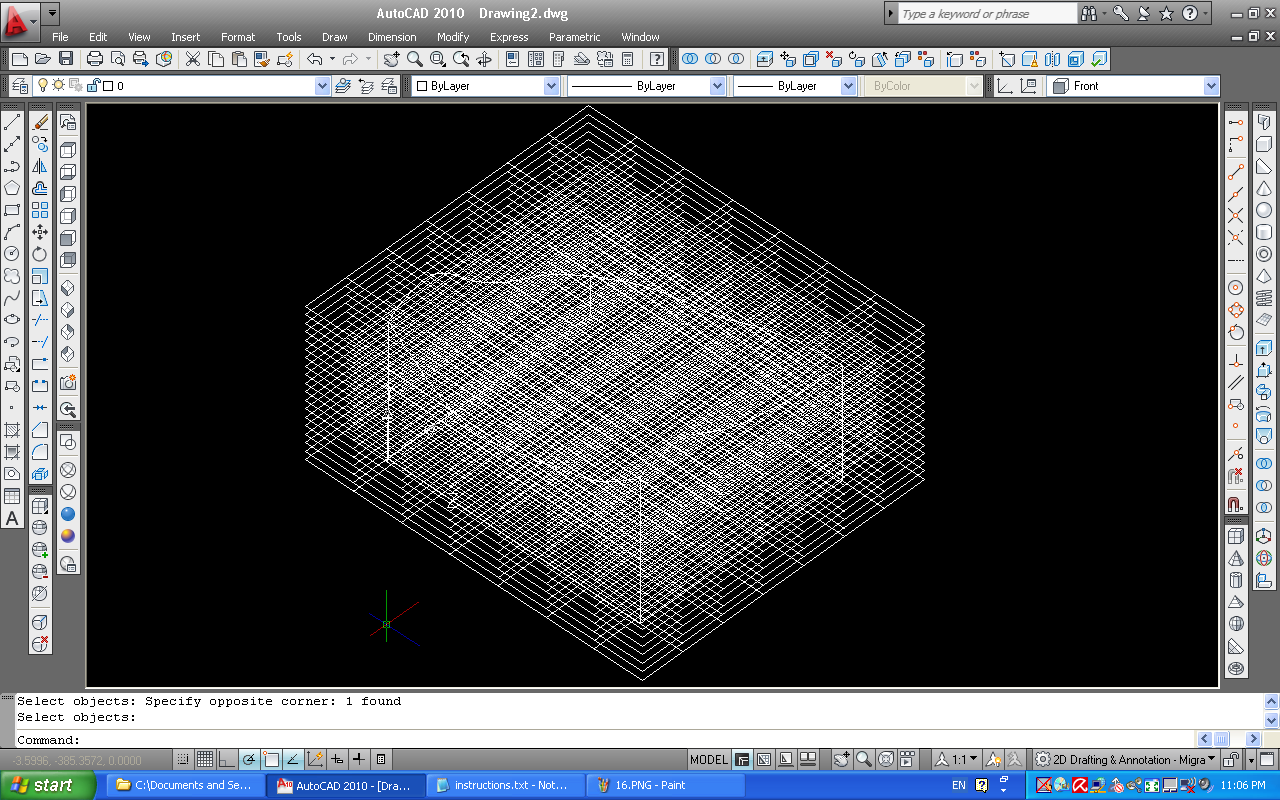The height and width of the screenshot is (800, 1280).
Task: Select the Line tool in the Draw toolbar
Action: click(x=12, y=122)
